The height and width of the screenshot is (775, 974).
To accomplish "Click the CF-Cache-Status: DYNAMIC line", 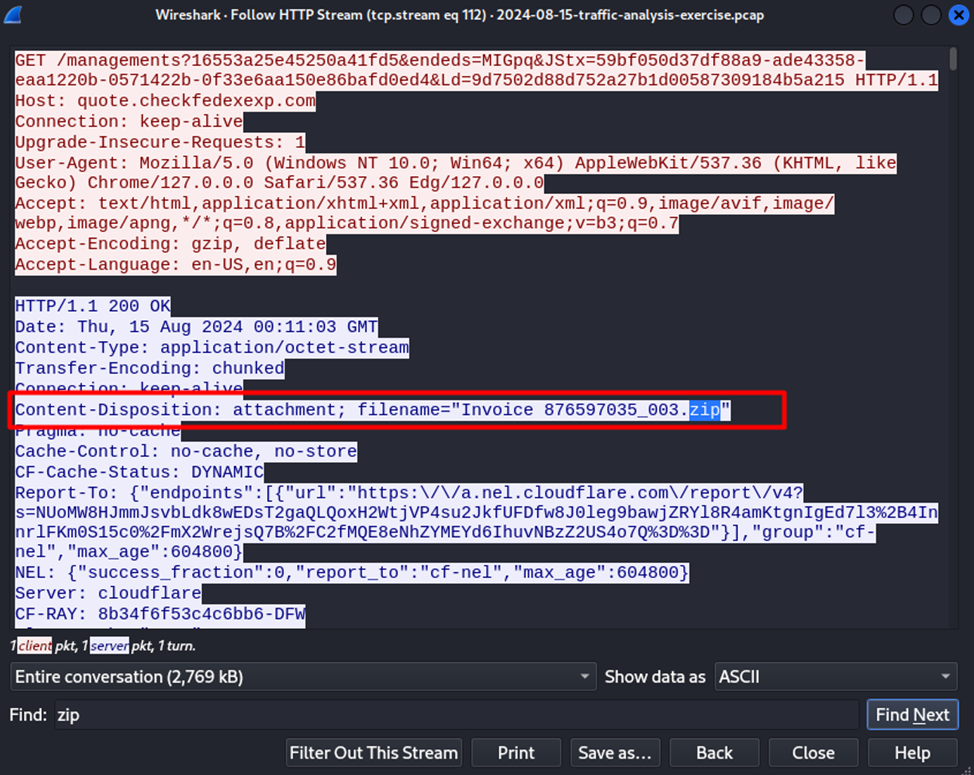I will click(139, 473).
